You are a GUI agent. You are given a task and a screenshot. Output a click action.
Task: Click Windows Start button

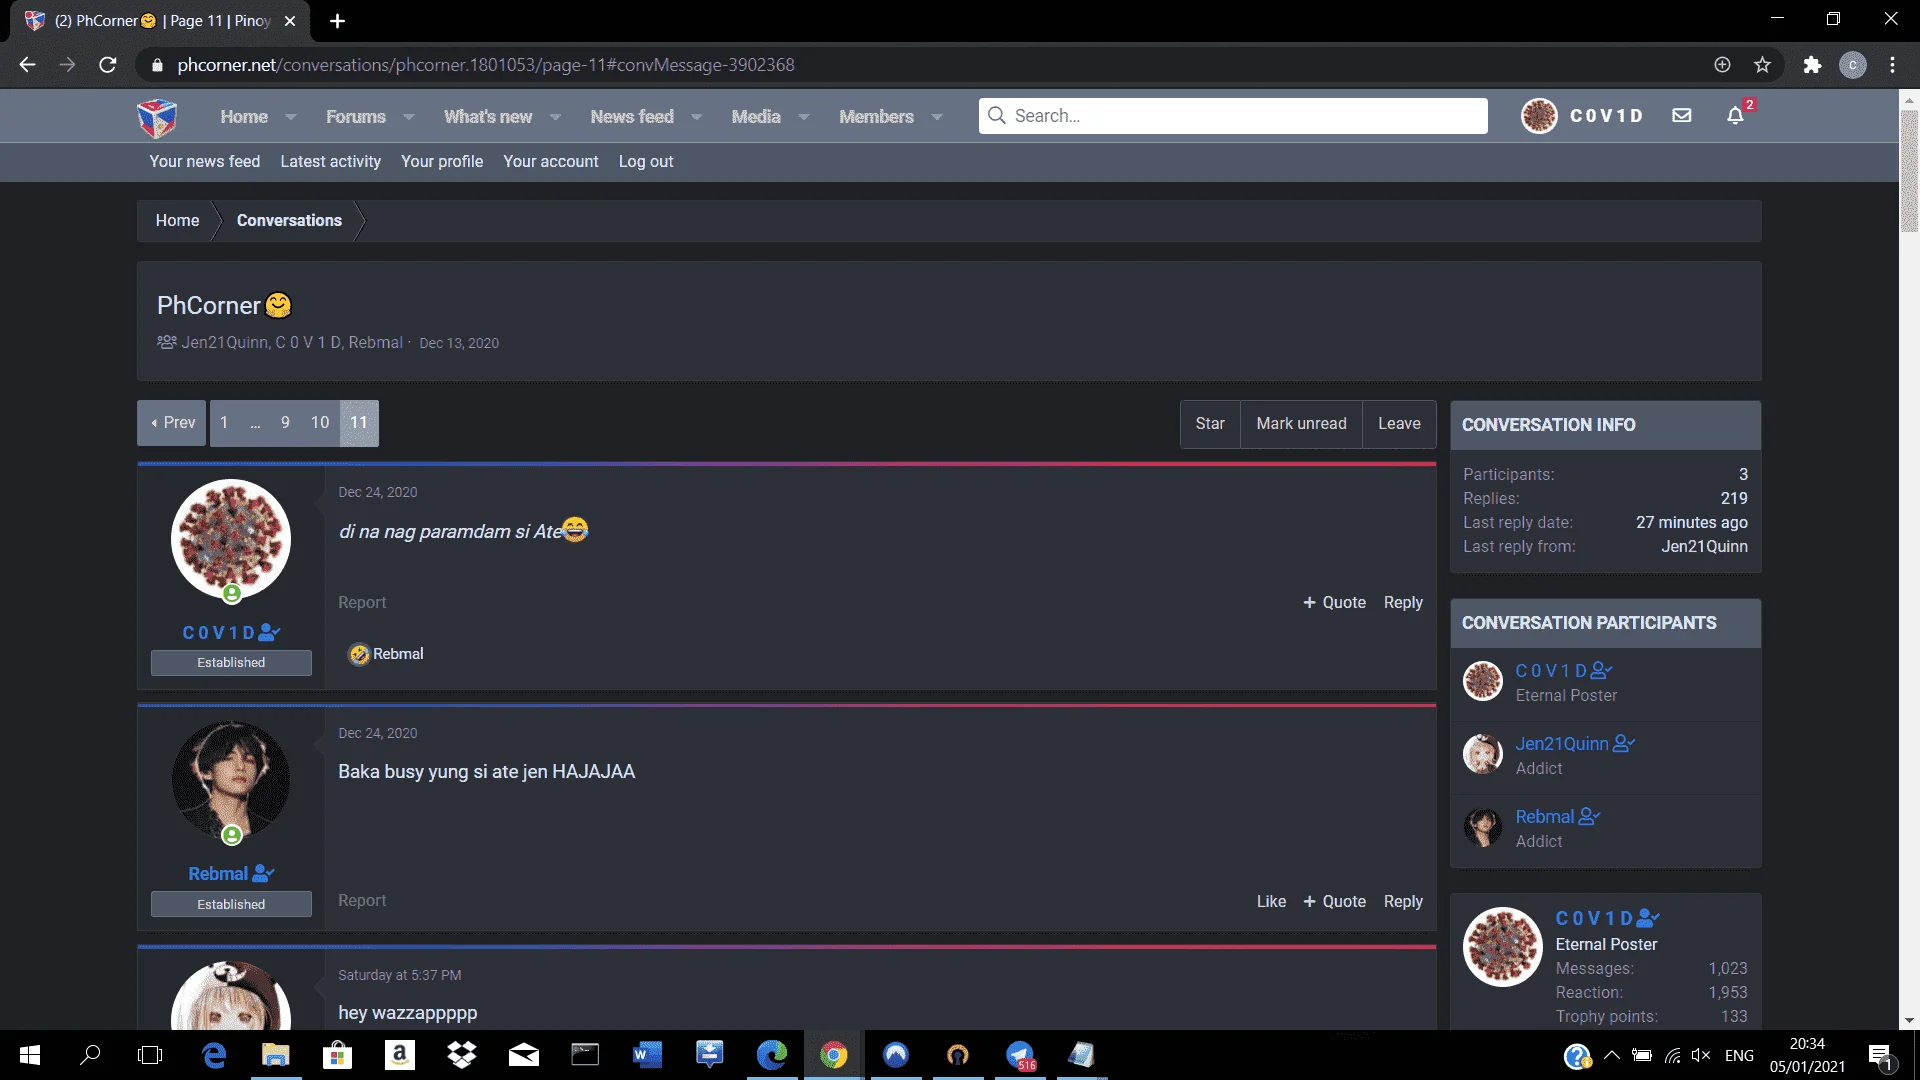[x=30, y=1055]
